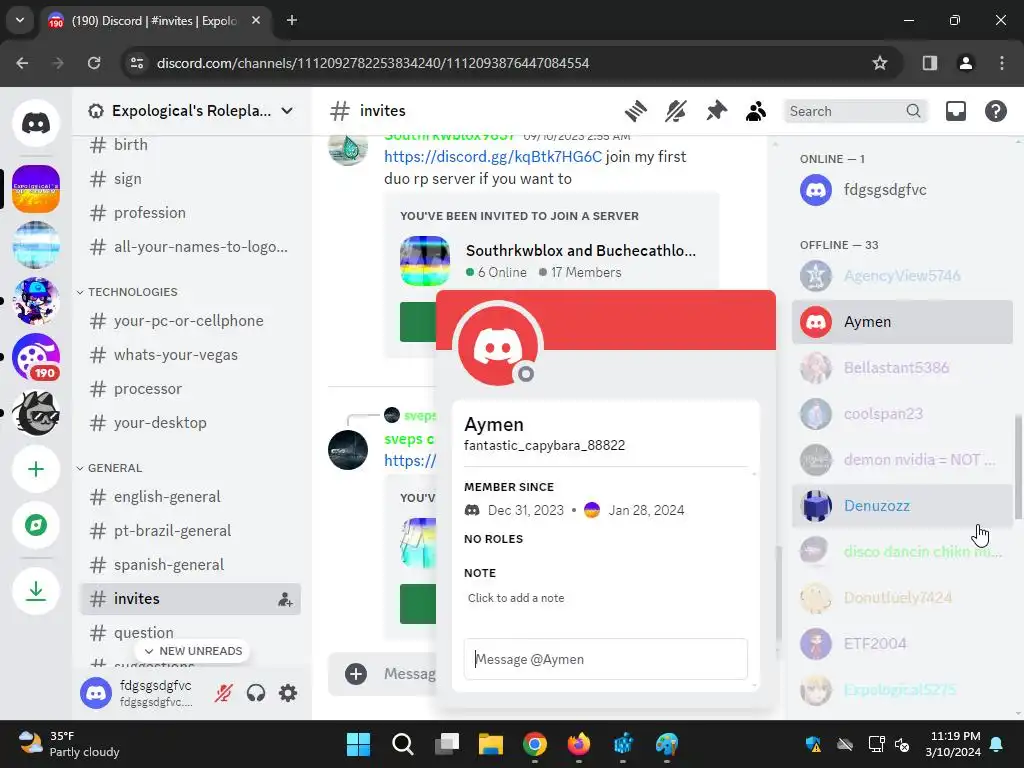Click Download Apps arrow icon
This screenshot has height=768, width=1024.
click(x=36, y=591)
